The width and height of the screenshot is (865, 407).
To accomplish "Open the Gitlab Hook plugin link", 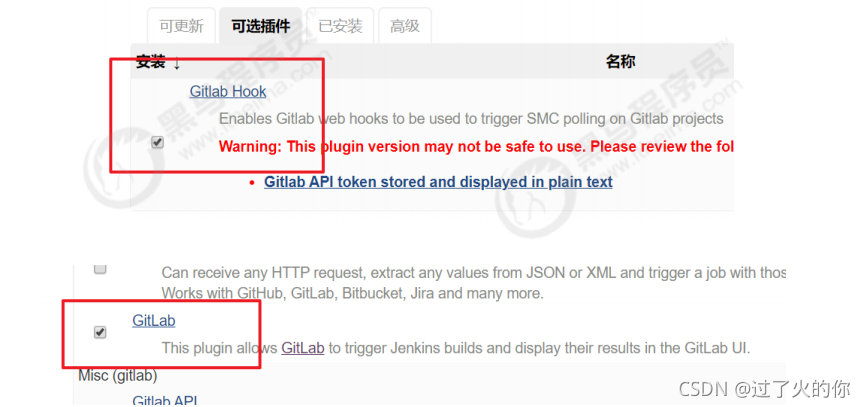I will [228, 91].
